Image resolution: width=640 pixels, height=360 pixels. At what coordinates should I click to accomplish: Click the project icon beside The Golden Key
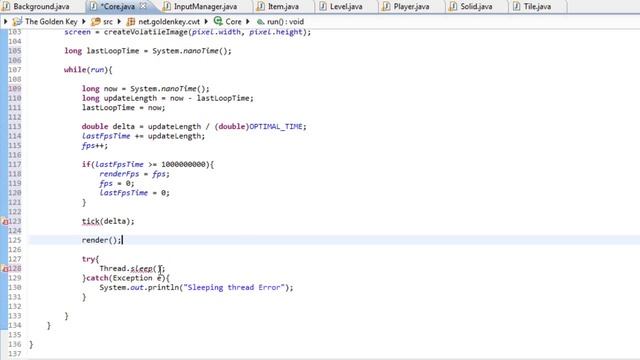[x=17, y=21]
